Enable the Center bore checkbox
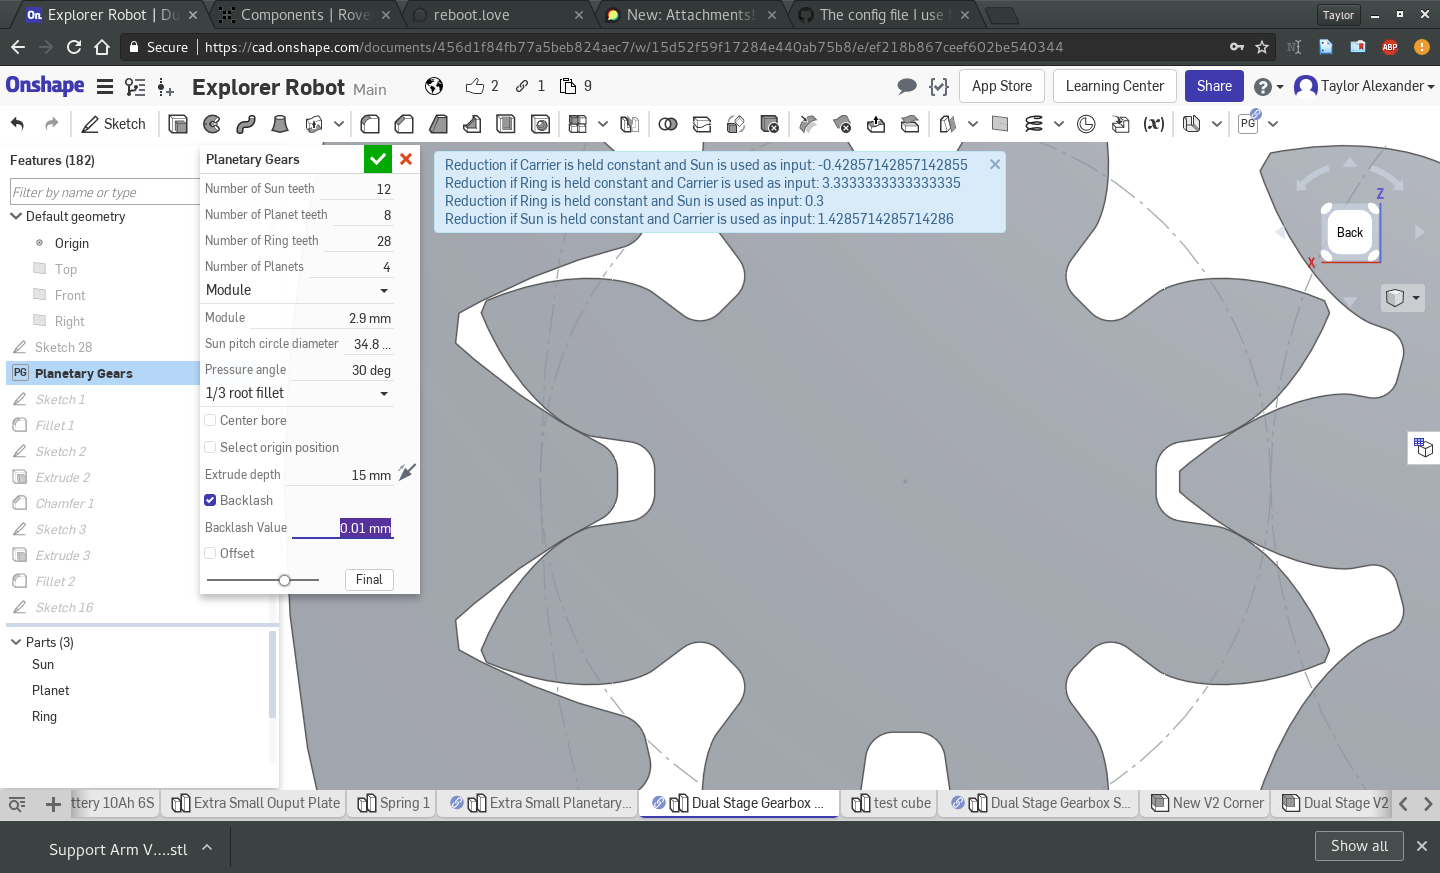 click(x=210, y=421)
